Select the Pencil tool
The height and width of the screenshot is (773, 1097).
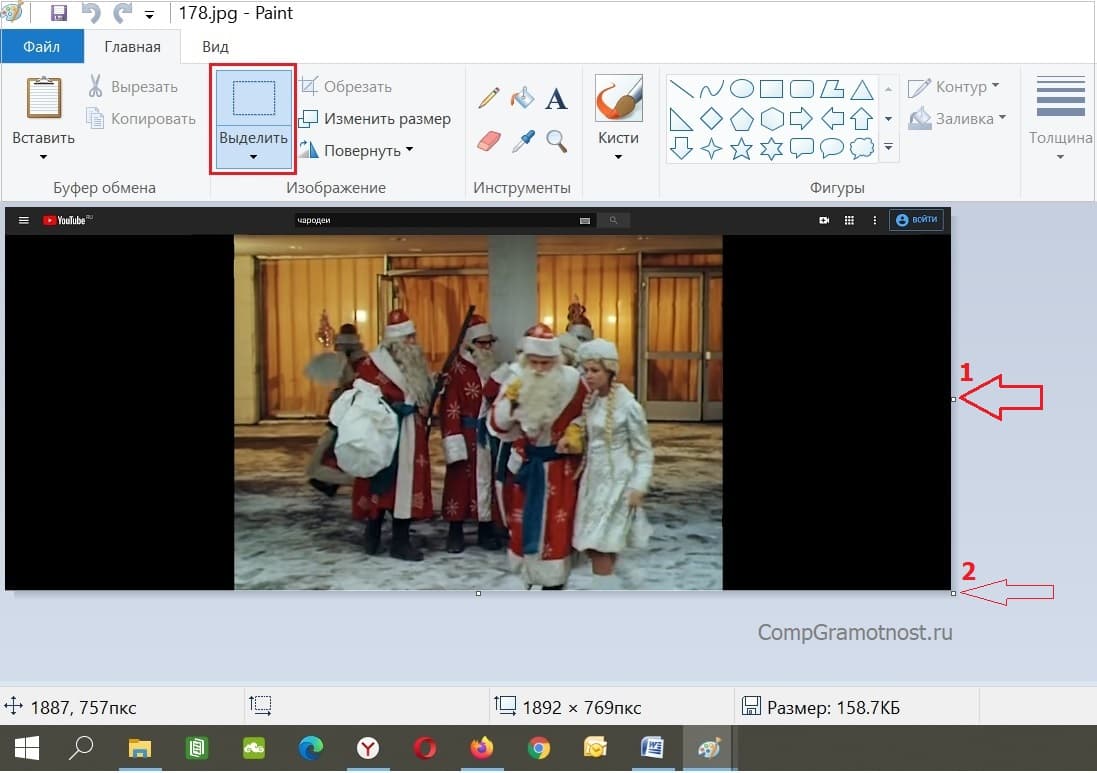[488, 98]
